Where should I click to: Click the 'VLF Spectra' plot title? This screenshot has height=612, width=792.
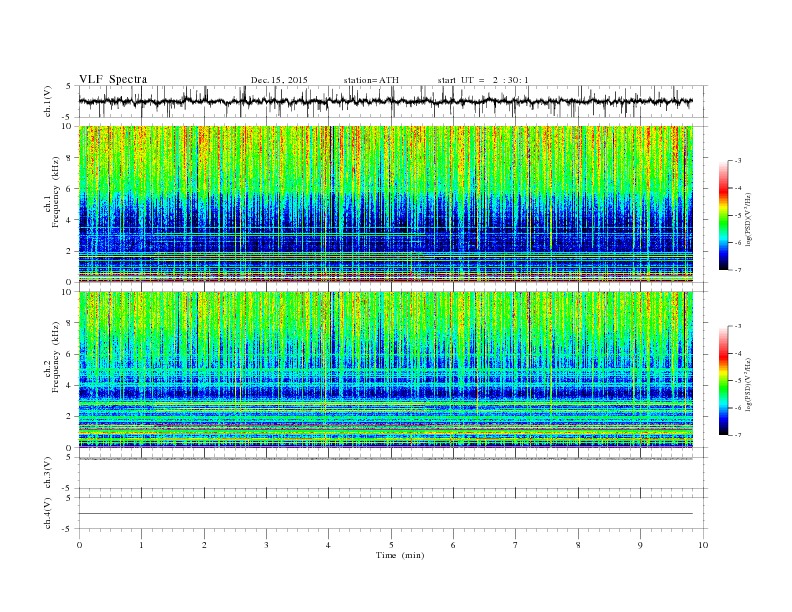[x=113, y=79]
